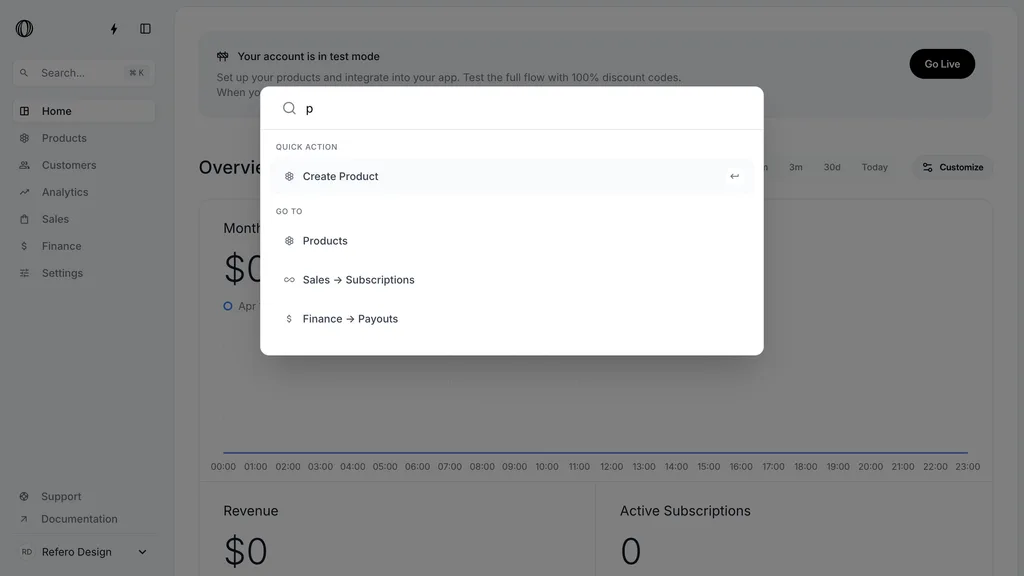Select the Today time range
This screenshot has width=1024, height=576.
point(874,167)
